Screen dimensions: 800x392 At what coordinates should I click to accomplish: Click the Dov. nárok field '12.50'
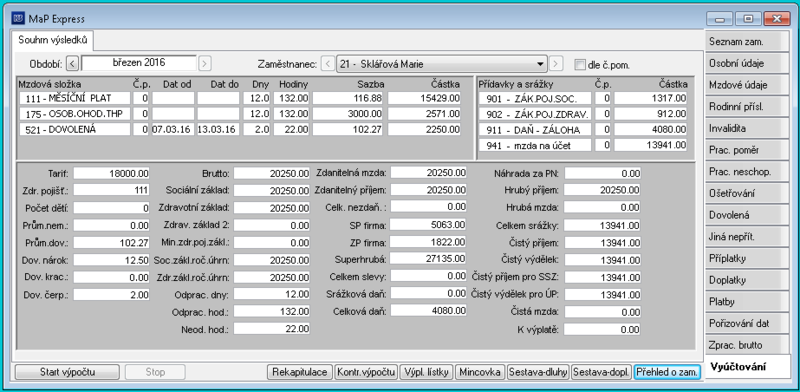pos(111,260)
